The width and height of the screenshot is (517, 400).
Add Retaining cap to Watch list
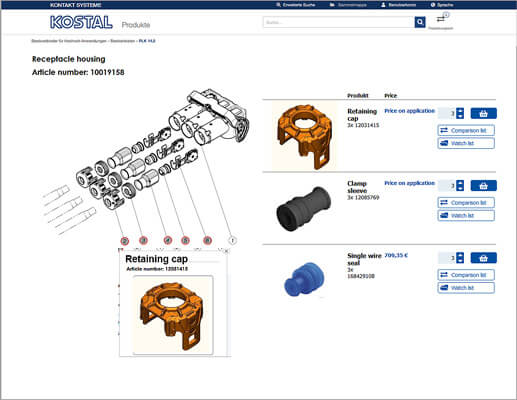click(466, 143)
